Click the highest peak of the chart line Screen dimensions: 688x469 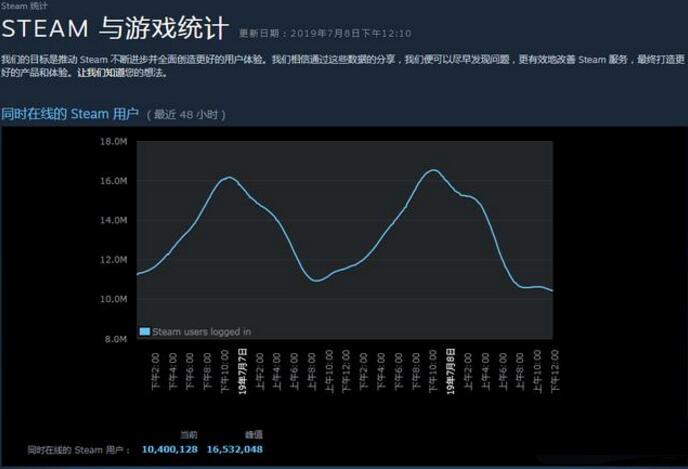pyautogui.click(x=433, y=170)
